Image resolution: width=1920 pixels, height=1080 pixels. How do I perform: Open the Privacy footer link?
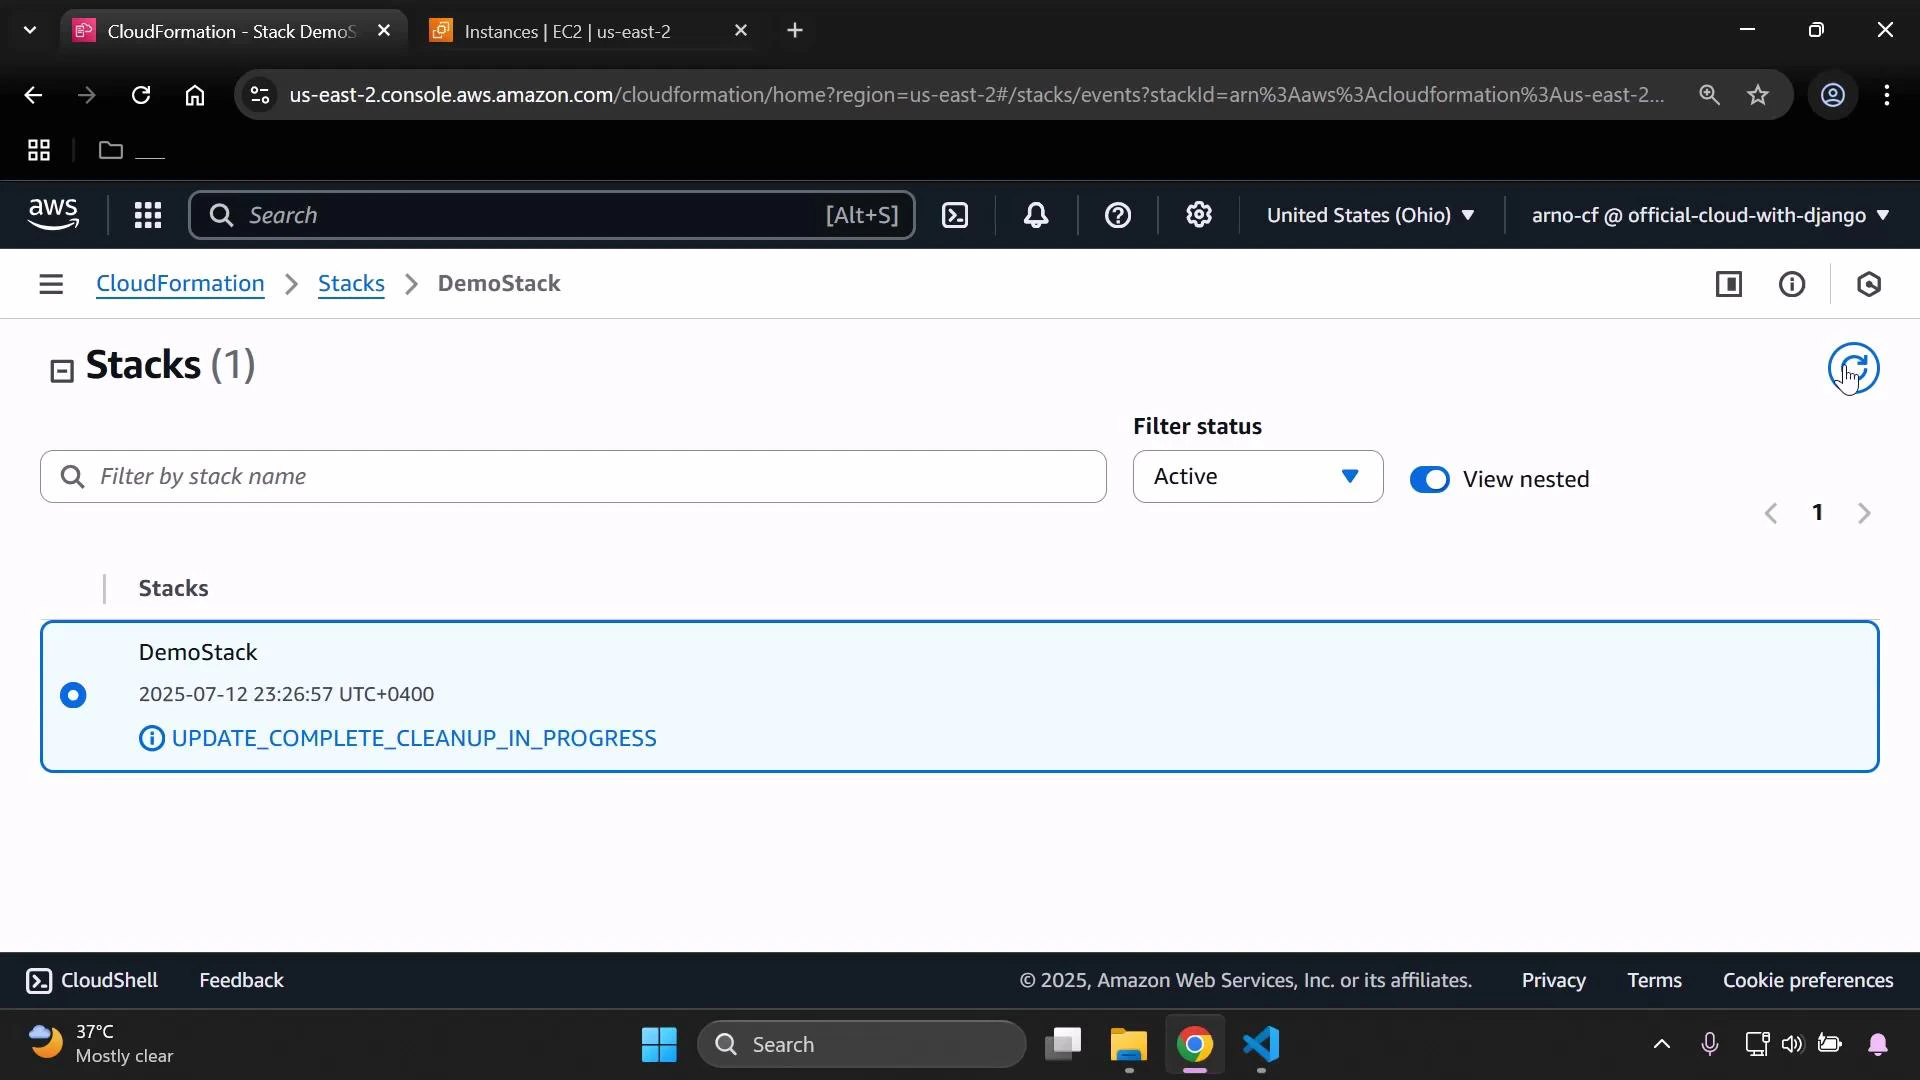click(1553, 981)
